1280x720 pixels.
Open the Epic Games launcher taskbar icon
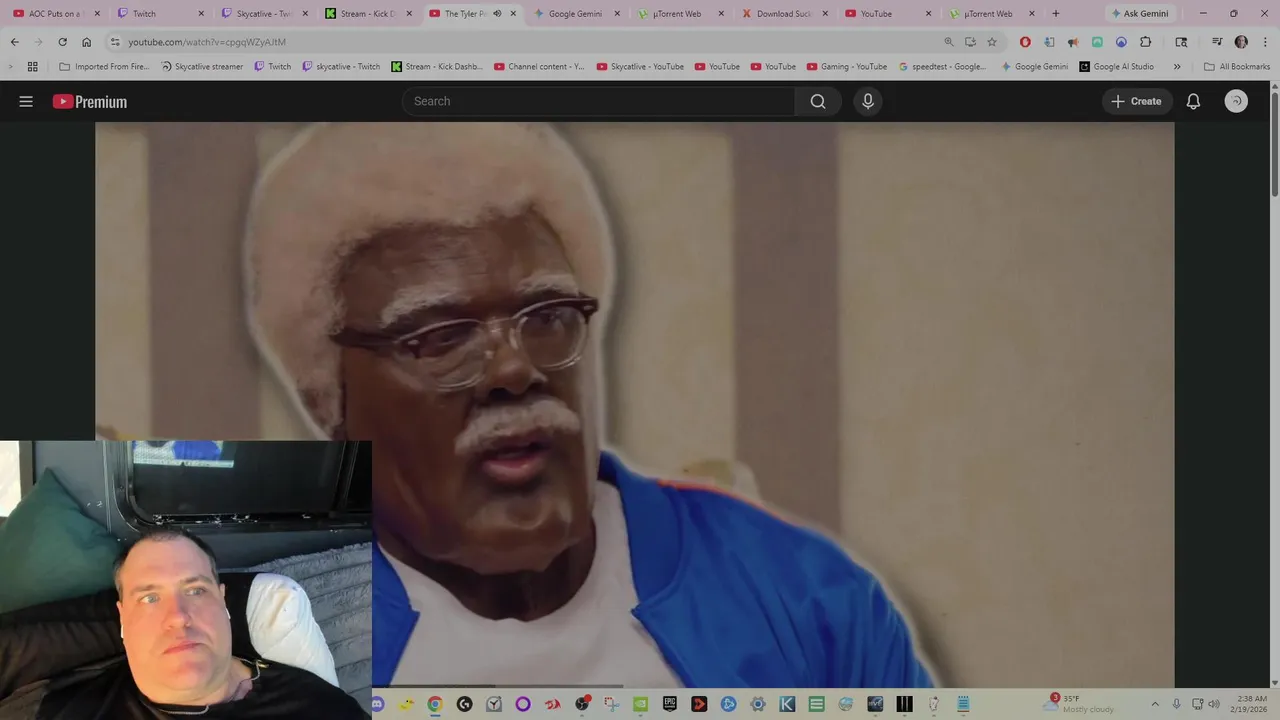pos(670,704)
